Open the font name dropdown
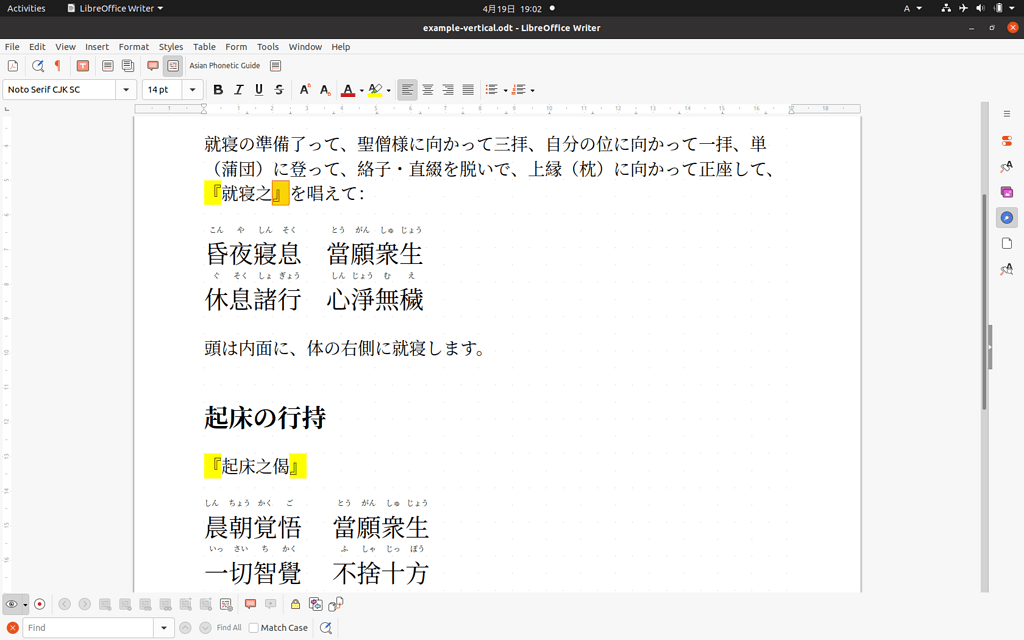The image size is (1024, 640). tap(126, 89)
